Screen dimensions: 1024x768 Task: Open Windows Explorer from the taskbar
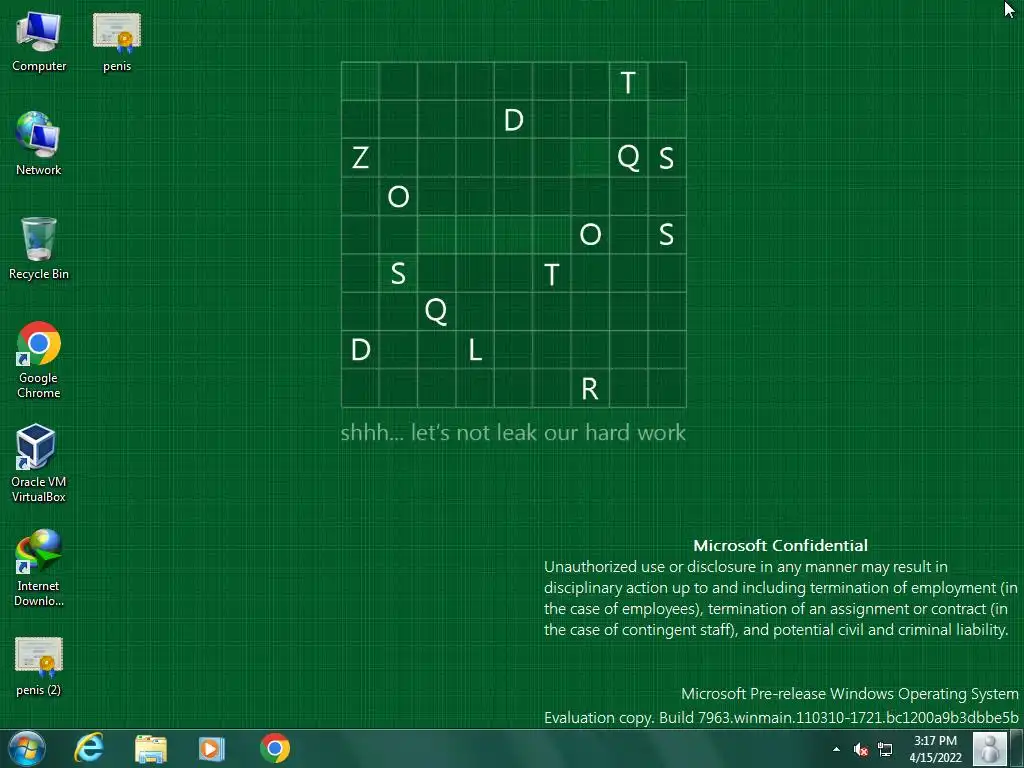pos(151,748)
